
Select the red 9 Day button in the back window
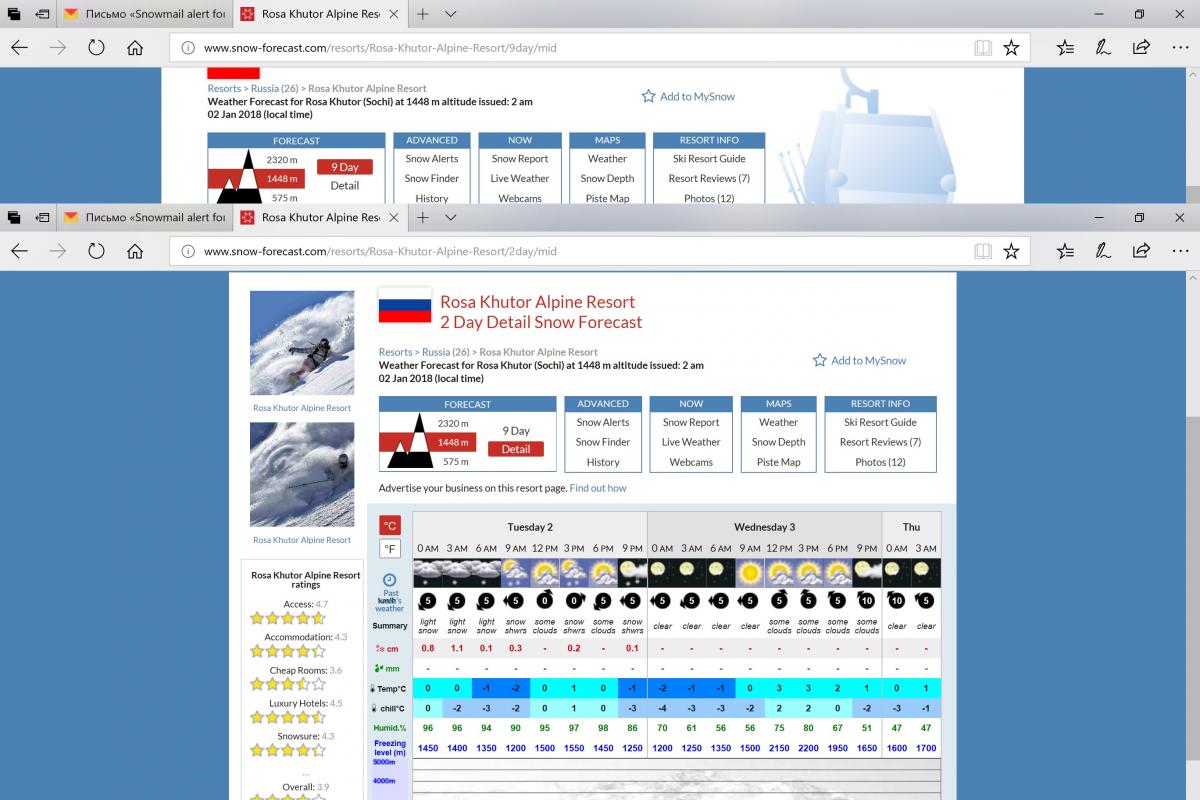[344, 167]
